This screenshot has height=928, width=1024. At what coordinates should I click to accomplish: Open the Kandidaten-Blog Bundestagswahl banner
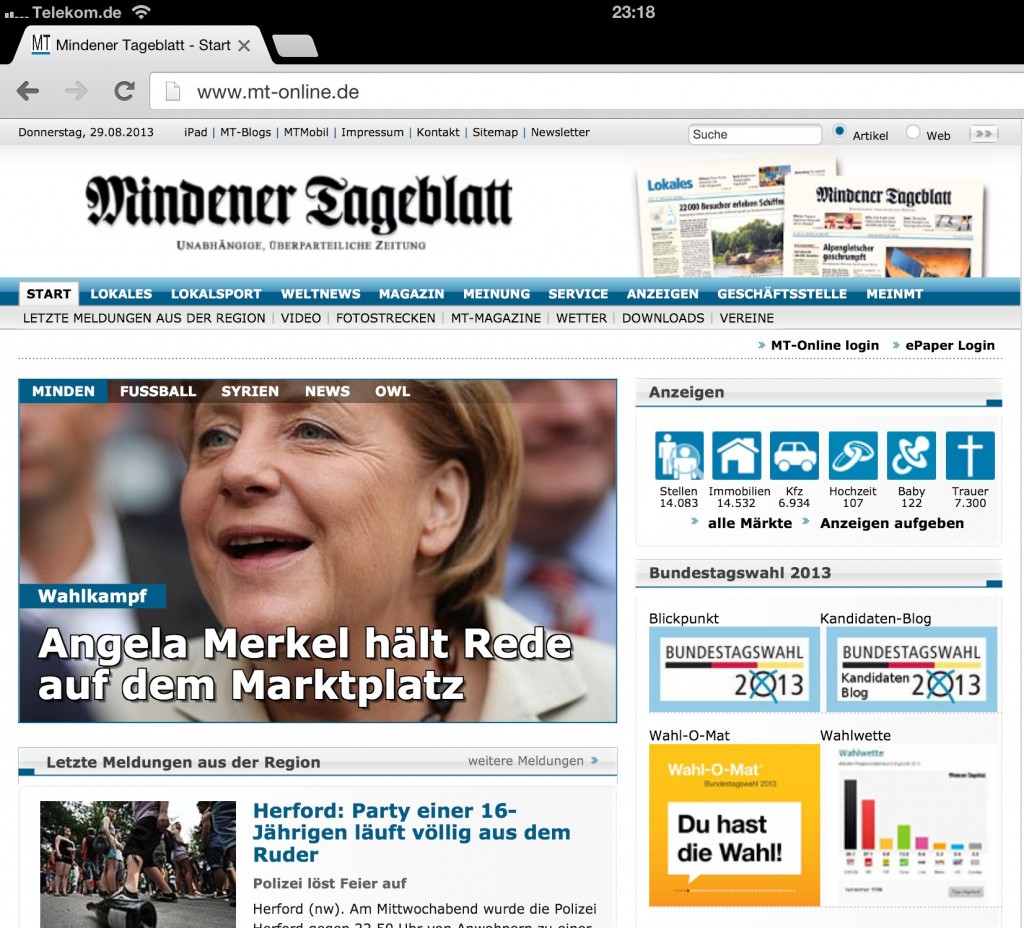coord(911,669)
